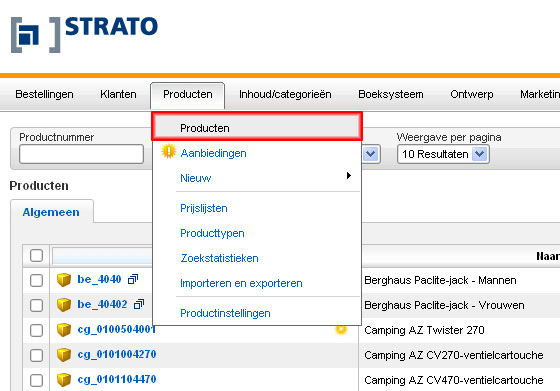Tick the checkbox for be_40402
Viewport: 560px width, 391px height.
tap(36, 305)
